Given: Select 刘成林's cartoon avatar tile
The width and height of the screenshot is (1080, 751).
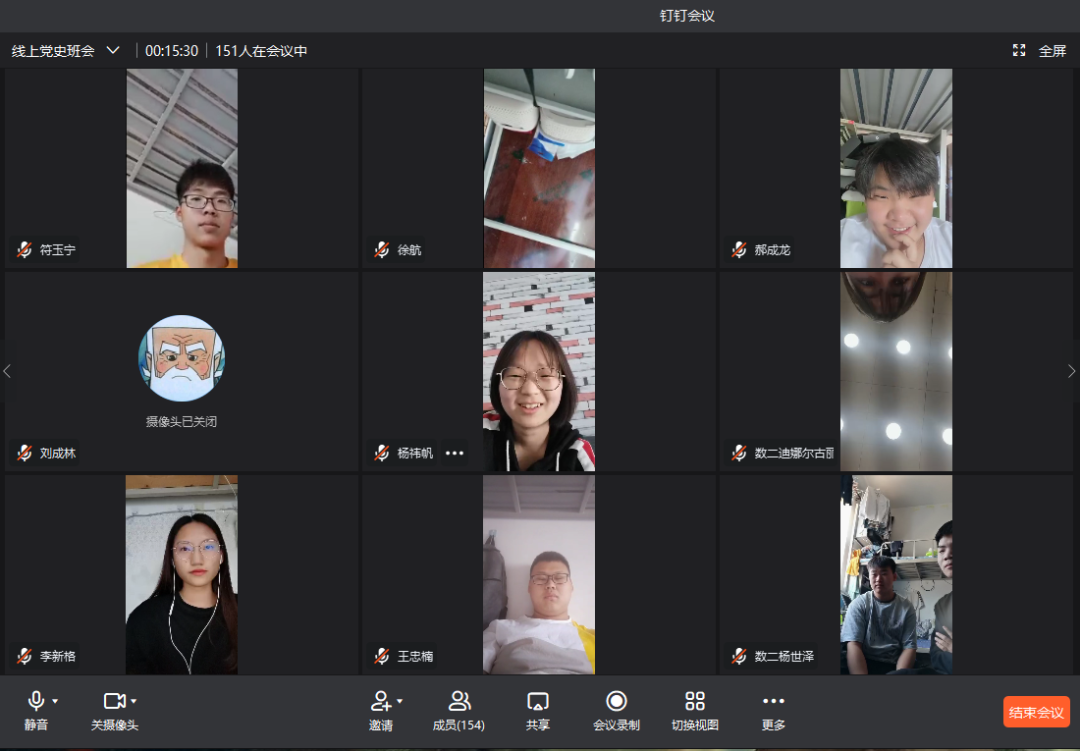Looking at the screenshot, I should tap(181, 358).
